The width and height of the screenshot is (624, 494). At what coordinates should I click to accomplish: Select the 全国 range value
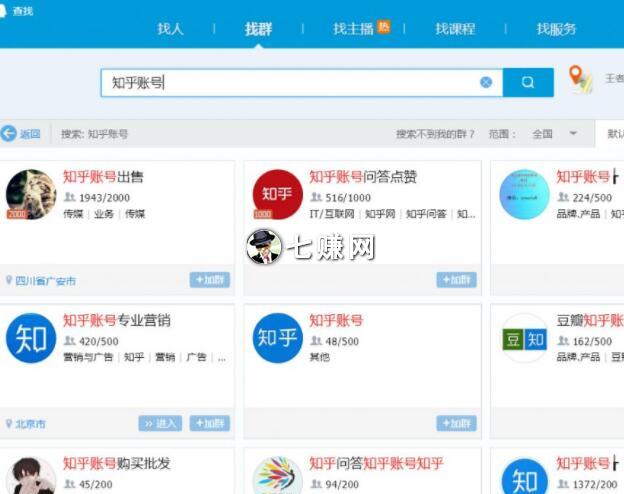pos(542,134)
